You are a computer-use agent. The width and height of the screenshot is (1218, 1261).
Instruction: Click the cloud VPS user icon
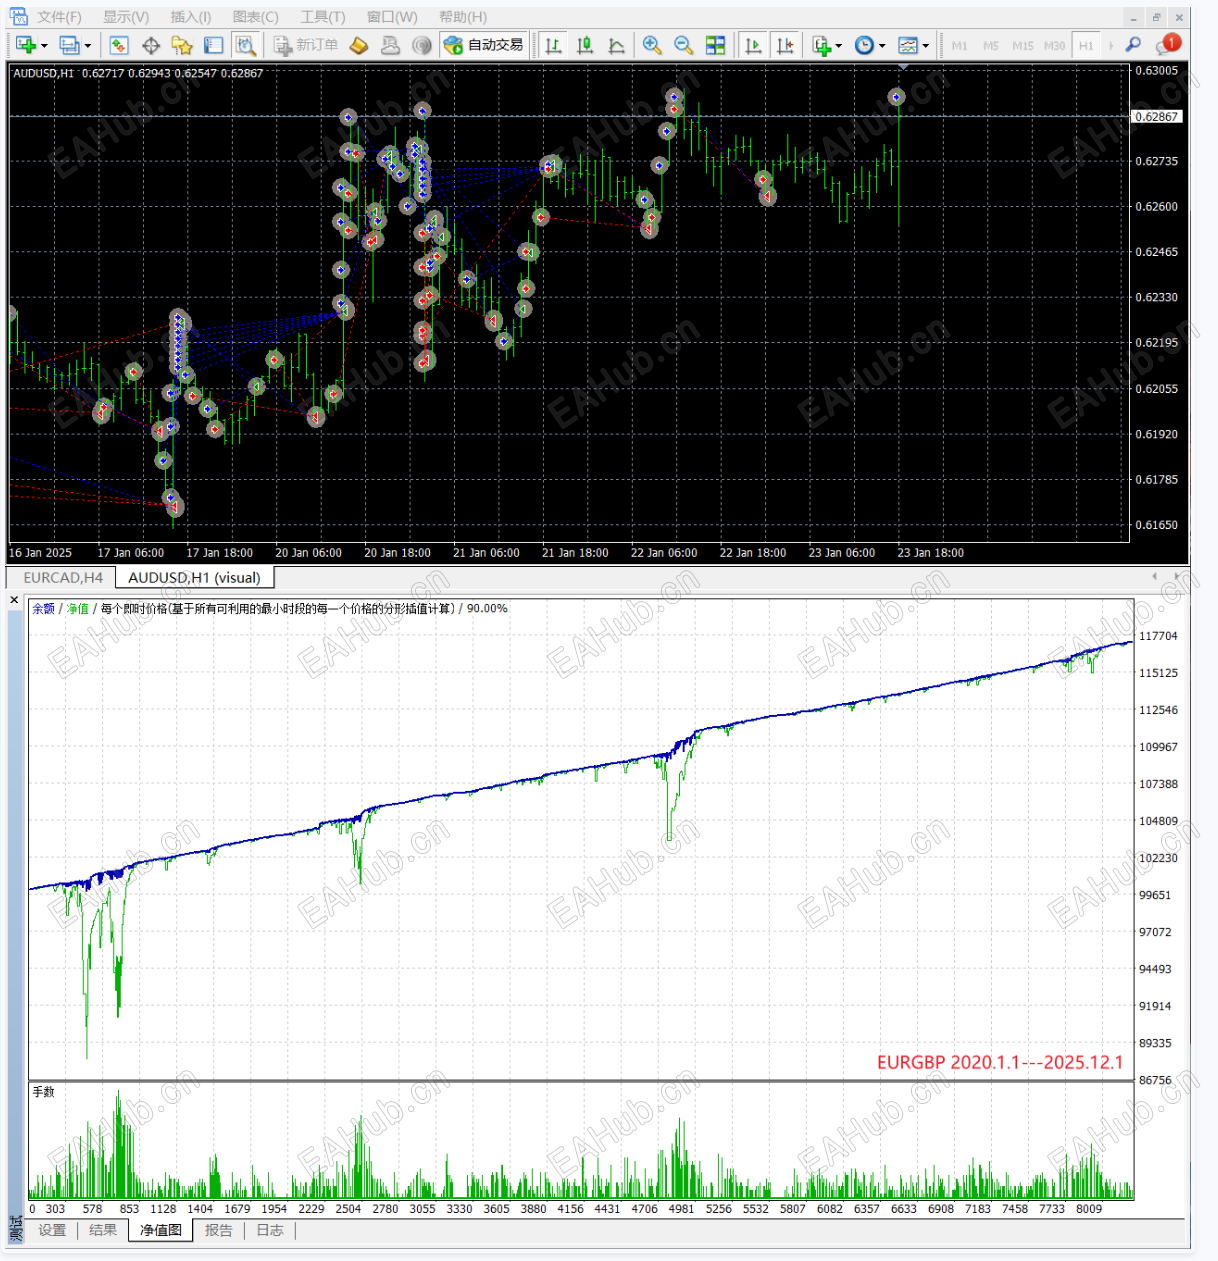click(x=390, y=45)
